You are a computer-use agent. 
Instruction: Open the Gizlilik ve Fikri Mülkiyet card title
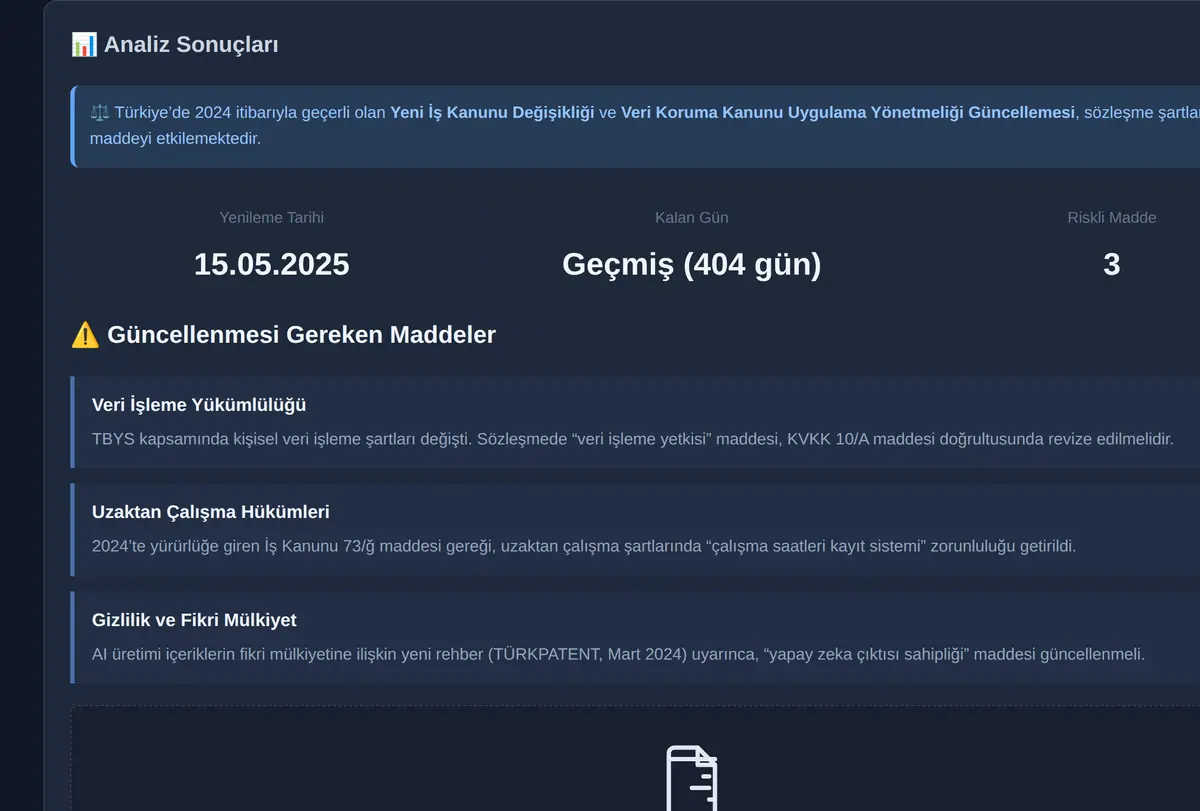194,620
